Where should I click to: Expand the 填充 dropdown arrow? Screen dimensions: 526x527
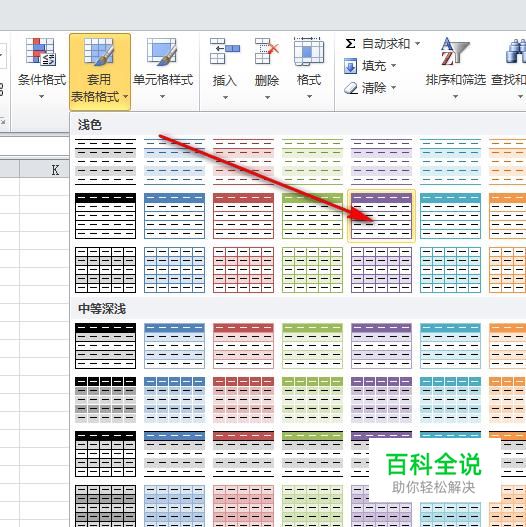point(393,66)
